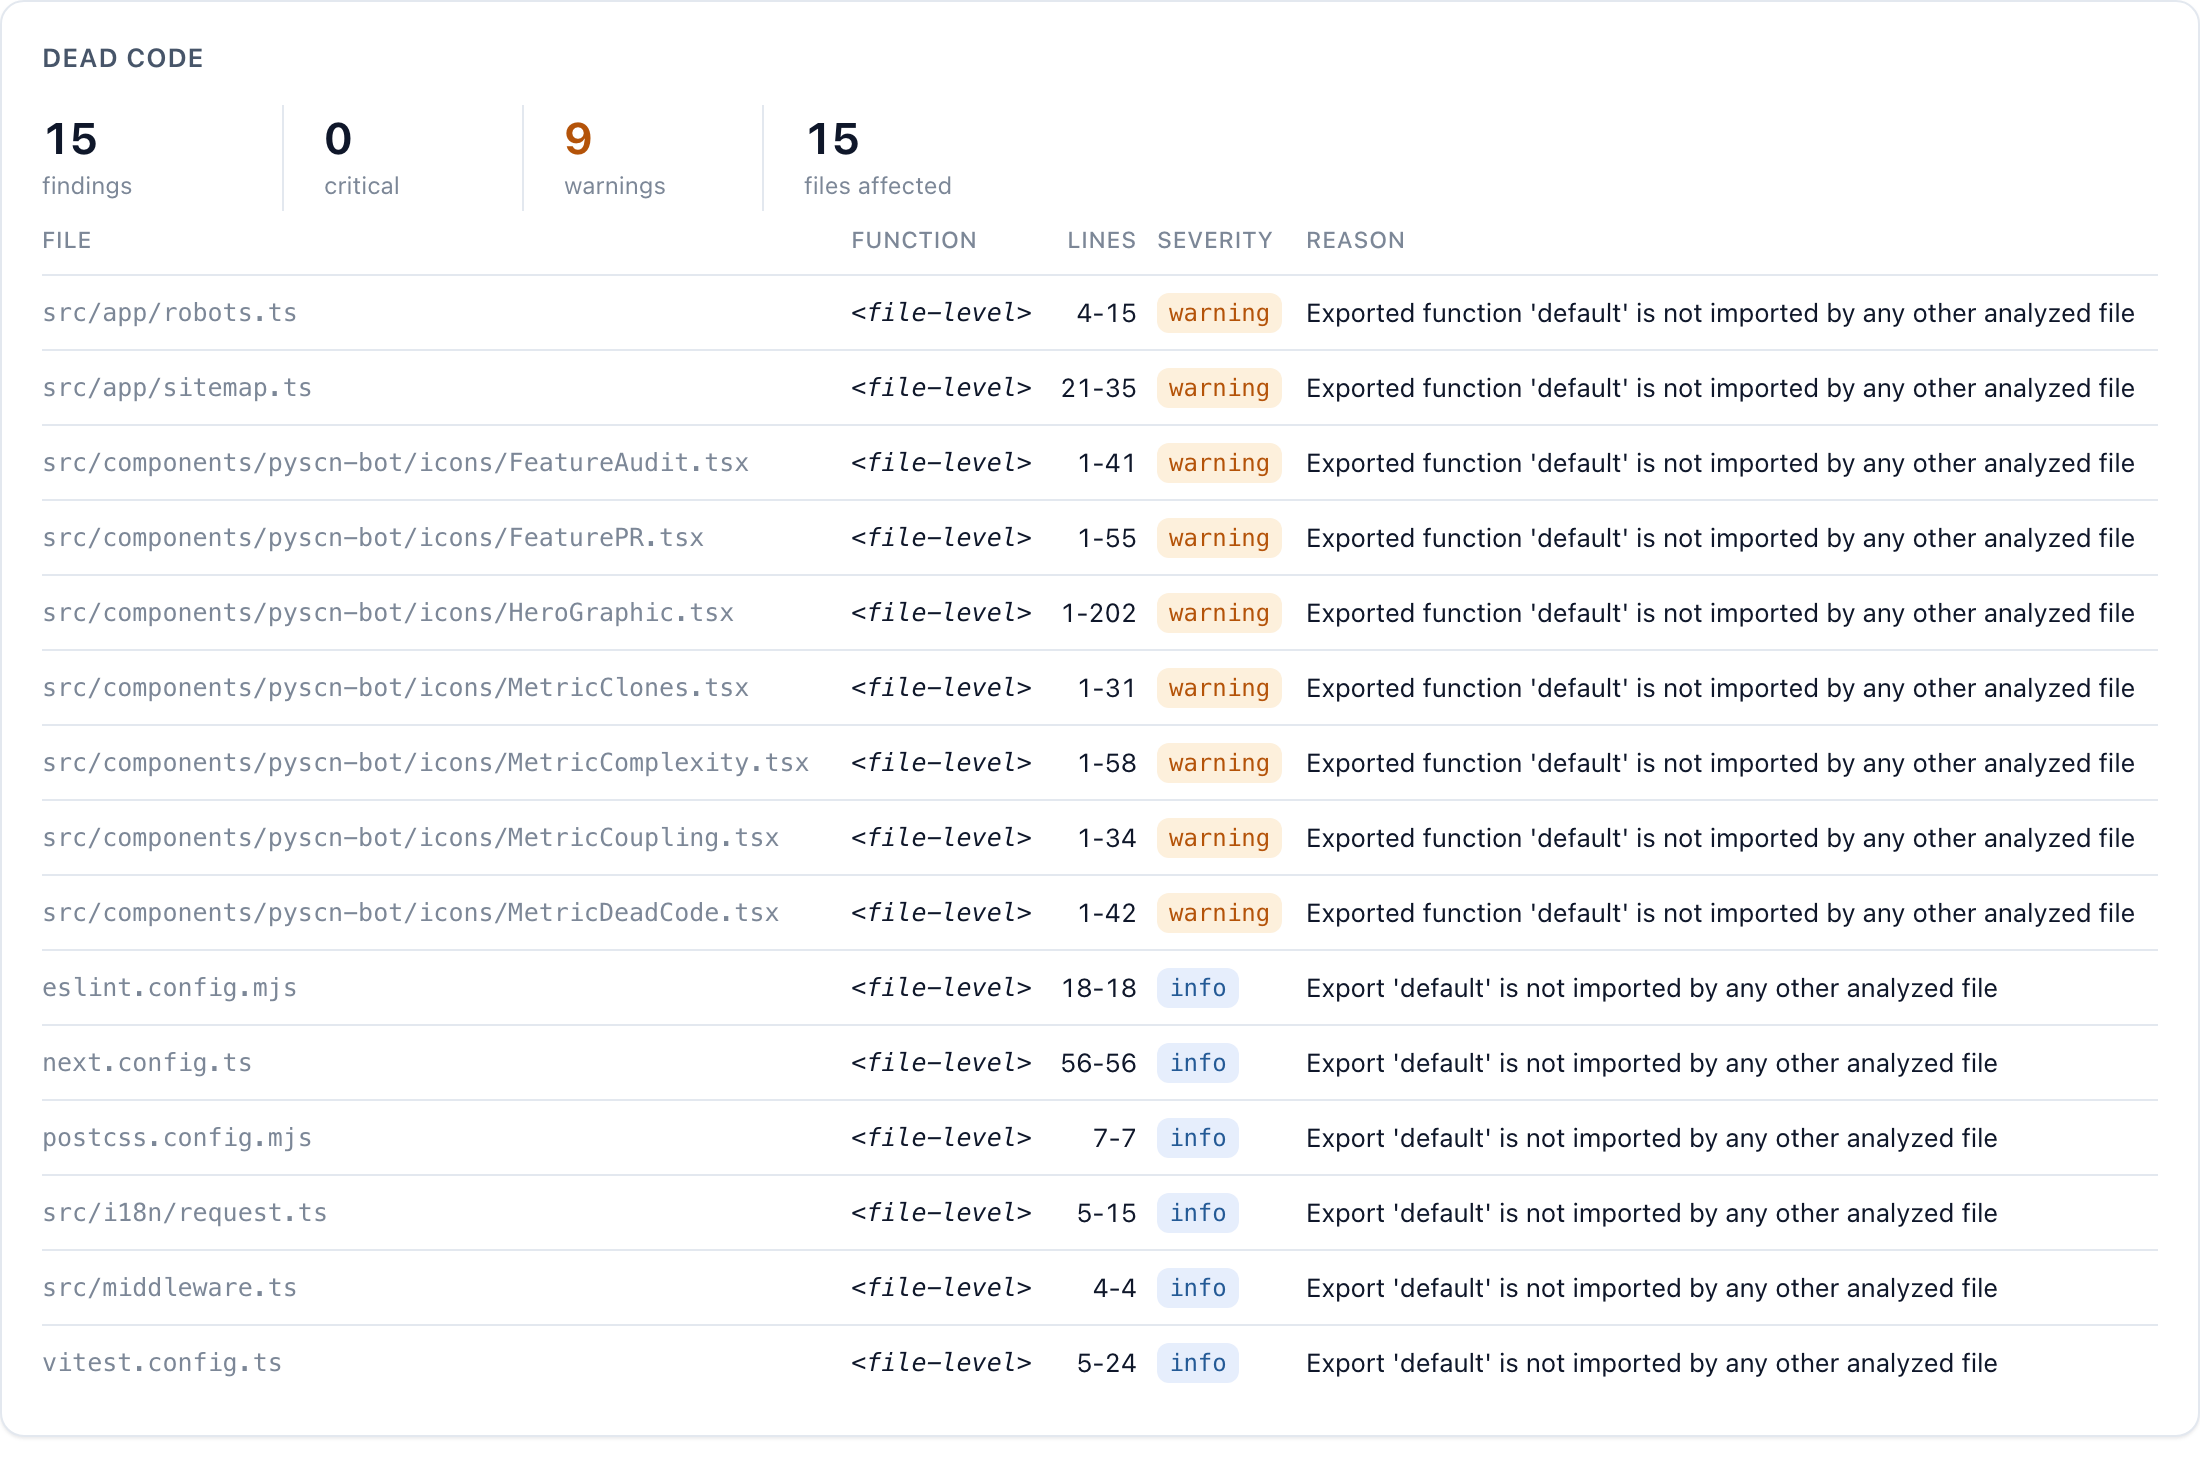Click the warning badge for HeroGraphic.tsx
The width and height of the screenshot is (2200, 1462).
click(x=1219, y=613)
